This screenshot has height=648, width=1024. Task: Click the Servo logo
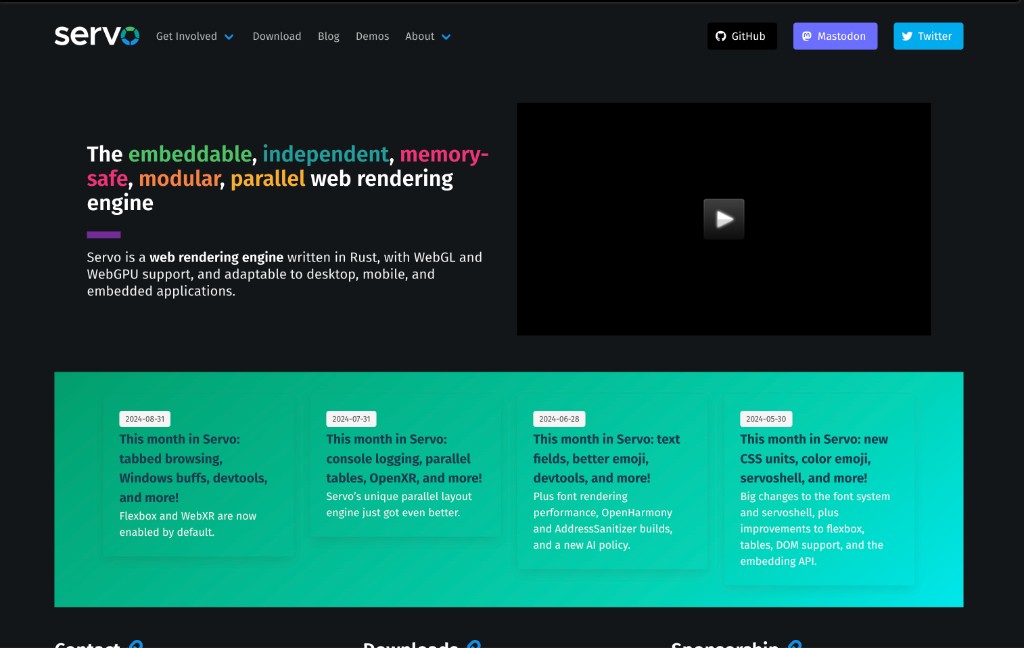[x=97, y=35]
